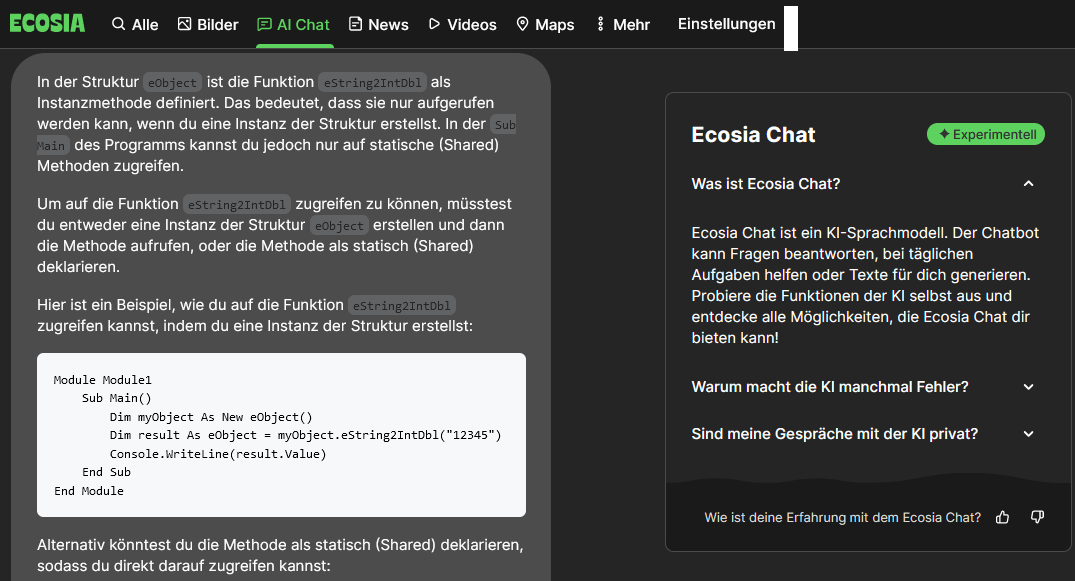Viewport: 1075px width, 581px height.
Task: Open the Maps tab
Action: tap(545, 25)
